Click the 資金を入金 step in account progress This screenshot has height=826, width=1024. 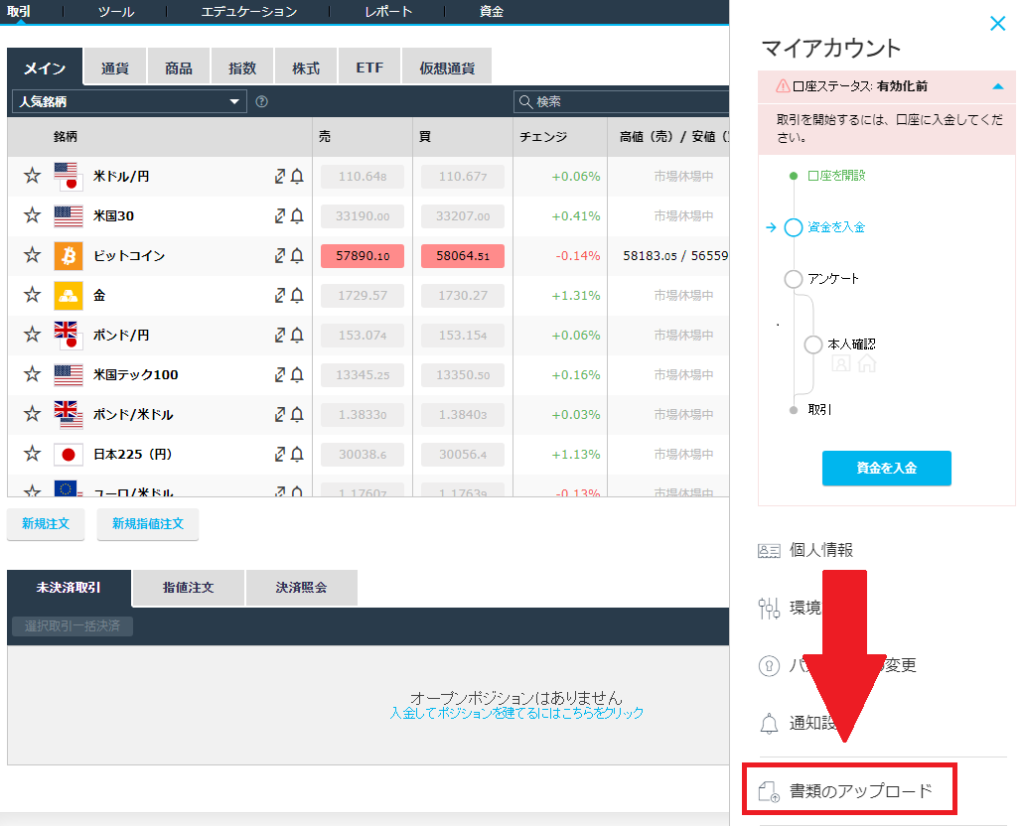(x=836, y=227)
